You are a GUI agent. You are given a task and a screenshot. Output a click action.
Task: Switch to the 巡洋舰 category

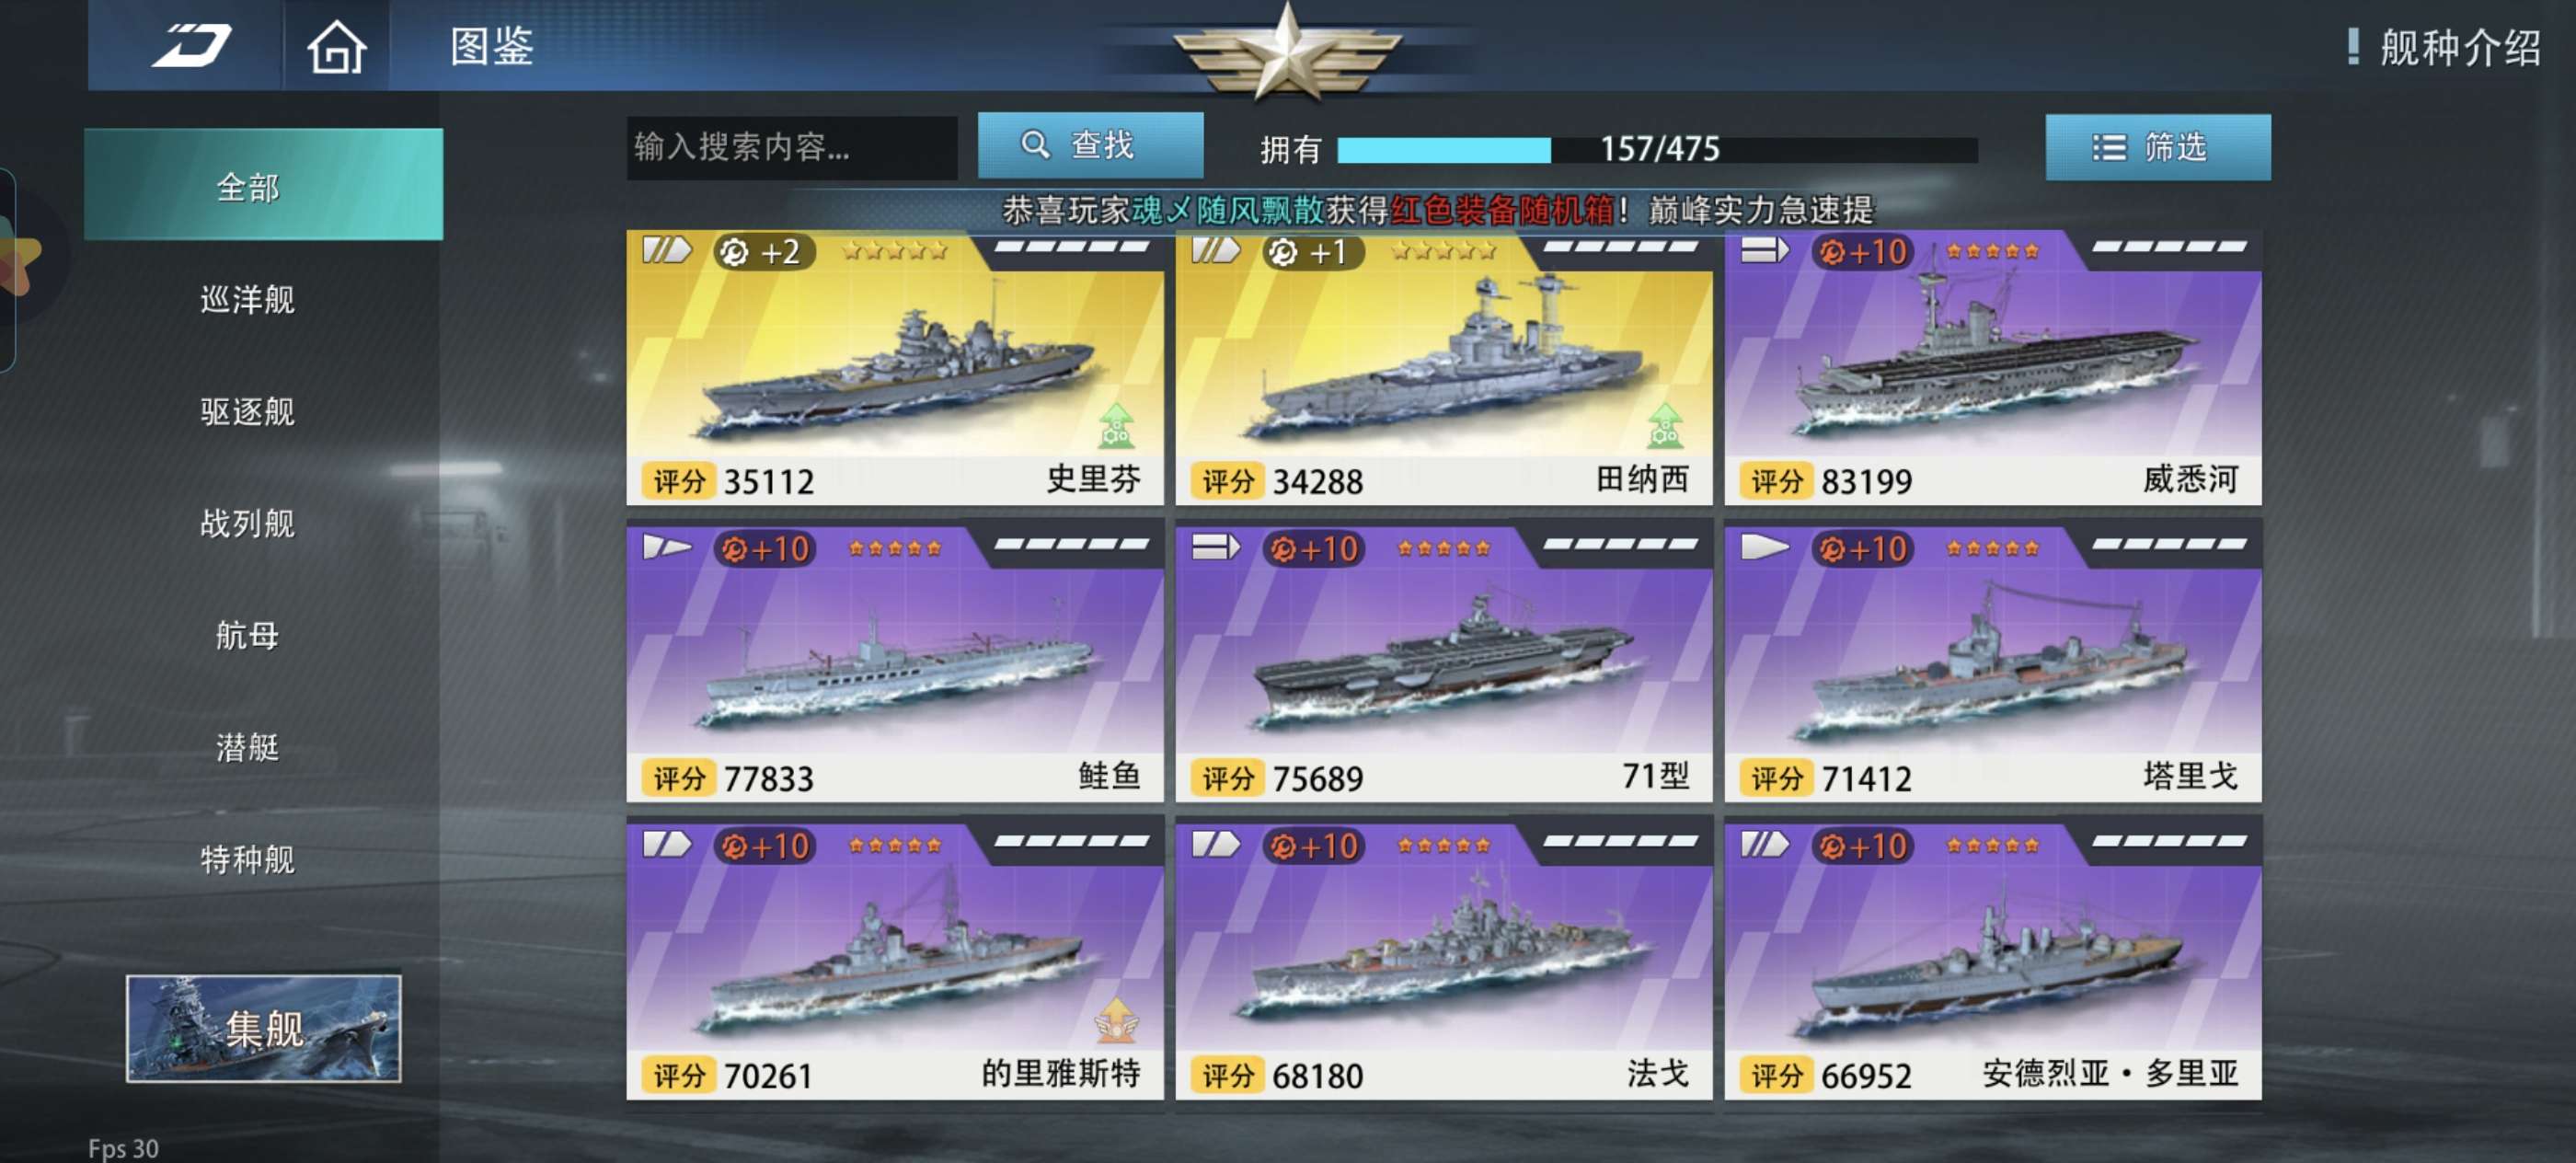248,299
